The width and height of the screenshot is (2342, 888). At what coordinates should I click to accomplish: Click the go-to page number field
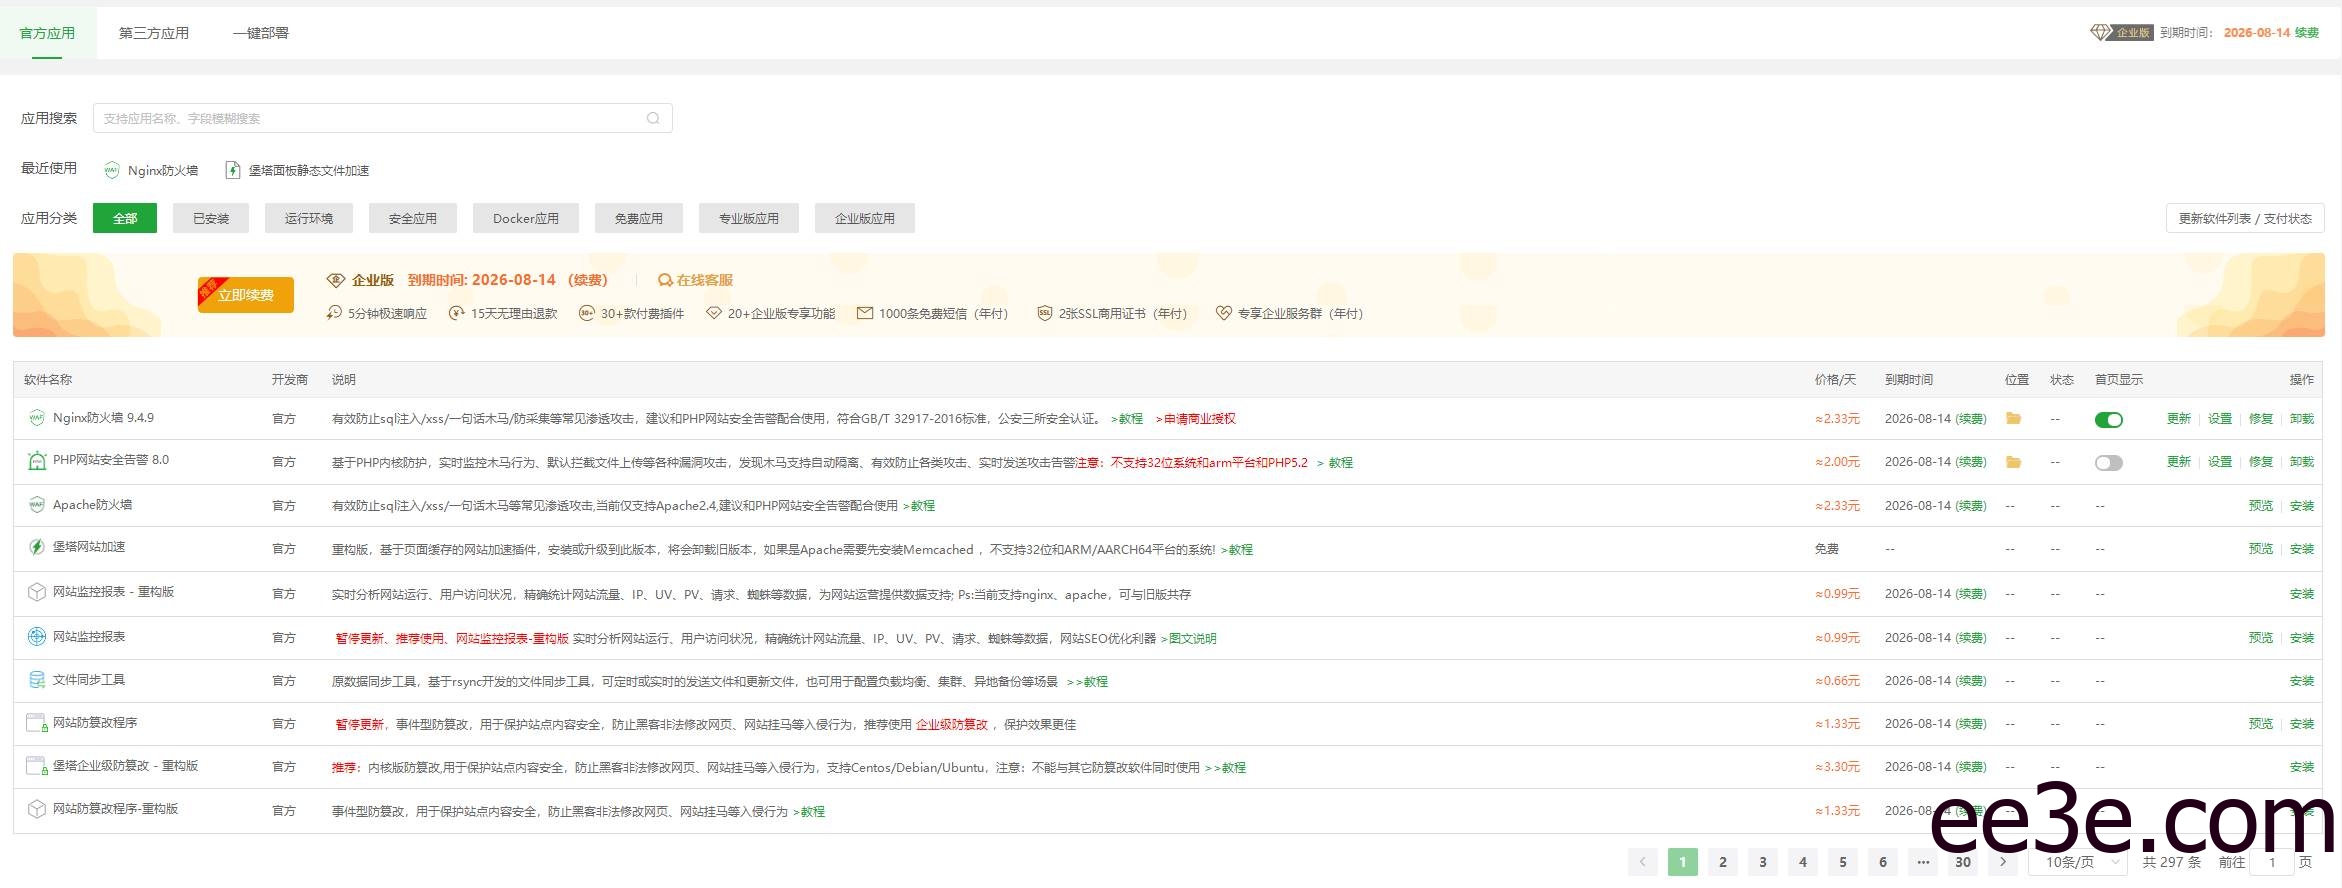pos(2272,862)
